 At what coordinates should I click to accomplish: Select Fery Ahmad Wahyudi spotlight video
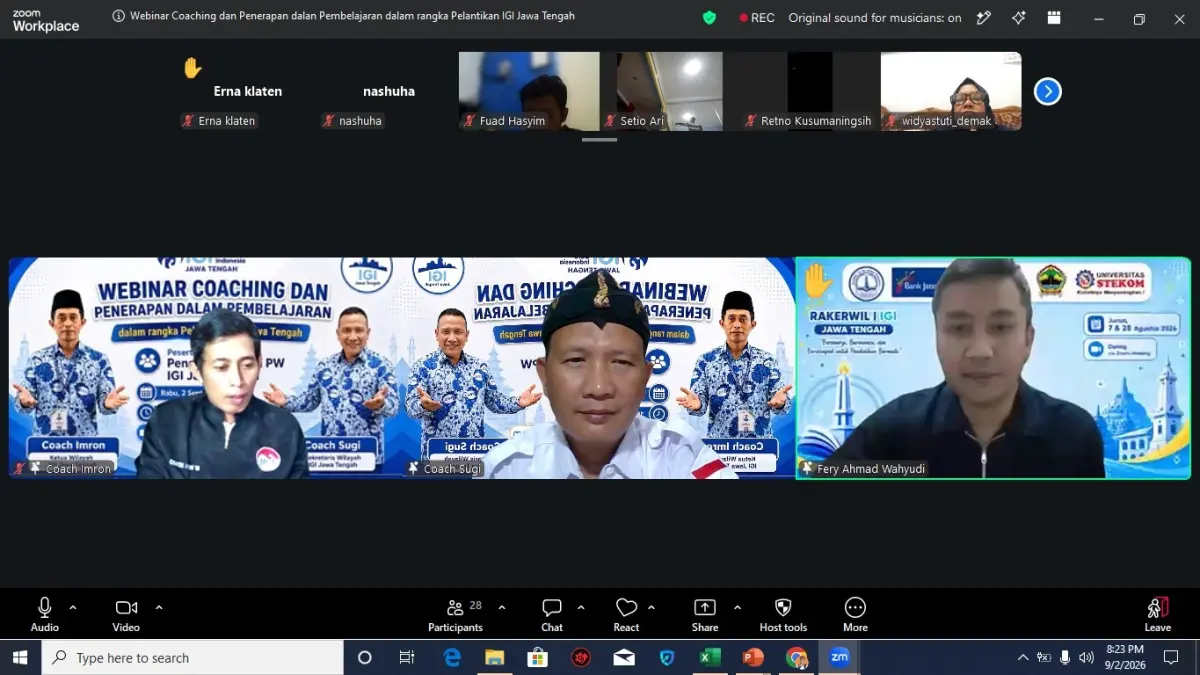993,368
